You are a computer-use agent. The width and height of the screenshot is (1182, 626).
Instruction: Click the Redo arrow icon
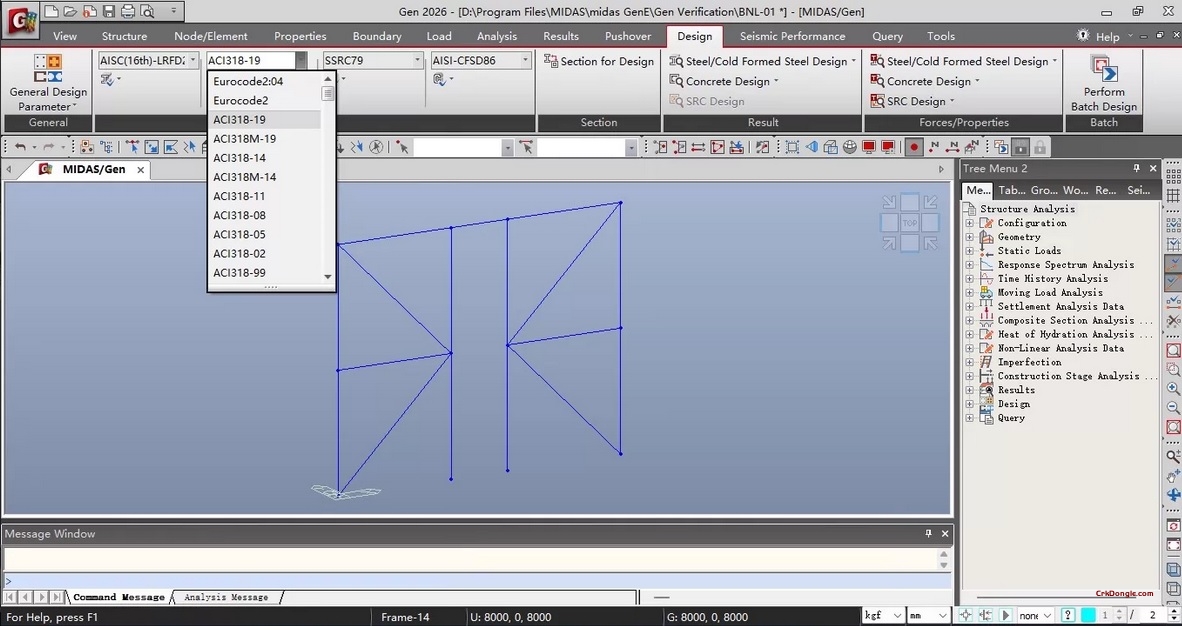49,147
